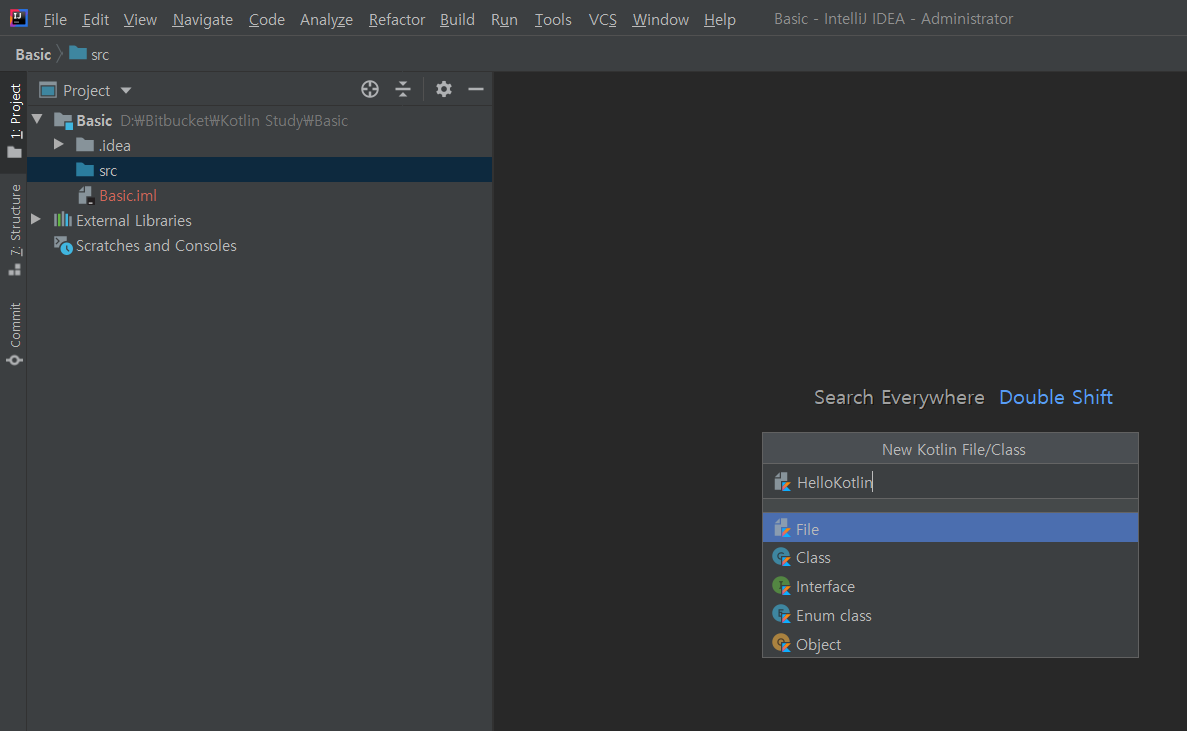The image size is (1187, 731).
Task: Click the IntelliJ IDEA logo icon
Action: click(x=19, y=18)
